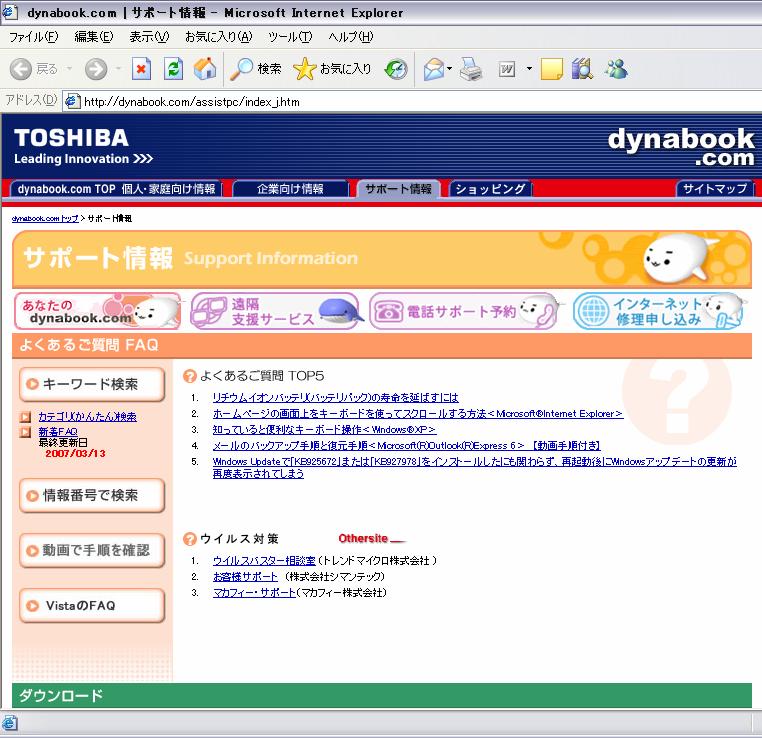
Task: Open dropdown arrow next to Mail icon
Action: point(450,69)
